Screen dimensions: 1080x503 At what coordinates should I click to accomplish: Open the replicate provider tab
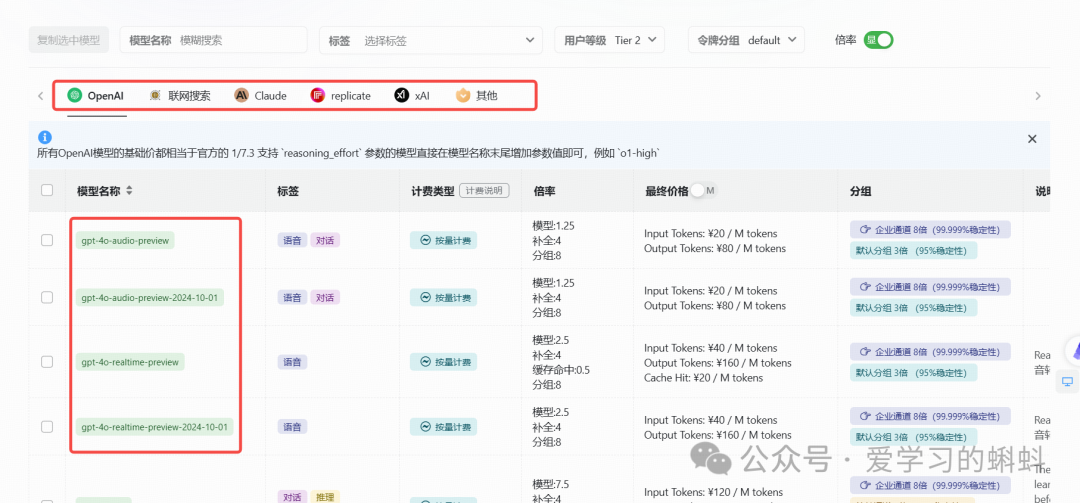[341, 96]
